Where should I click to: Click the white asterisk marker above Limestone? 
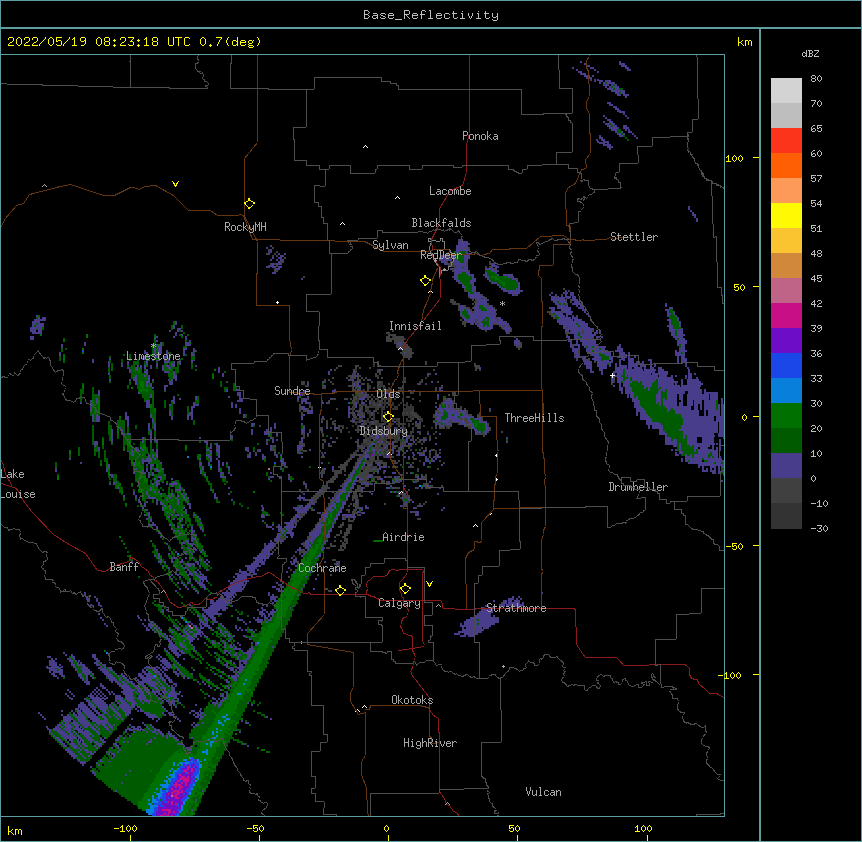pyautogui.click(x=154, y=346)
